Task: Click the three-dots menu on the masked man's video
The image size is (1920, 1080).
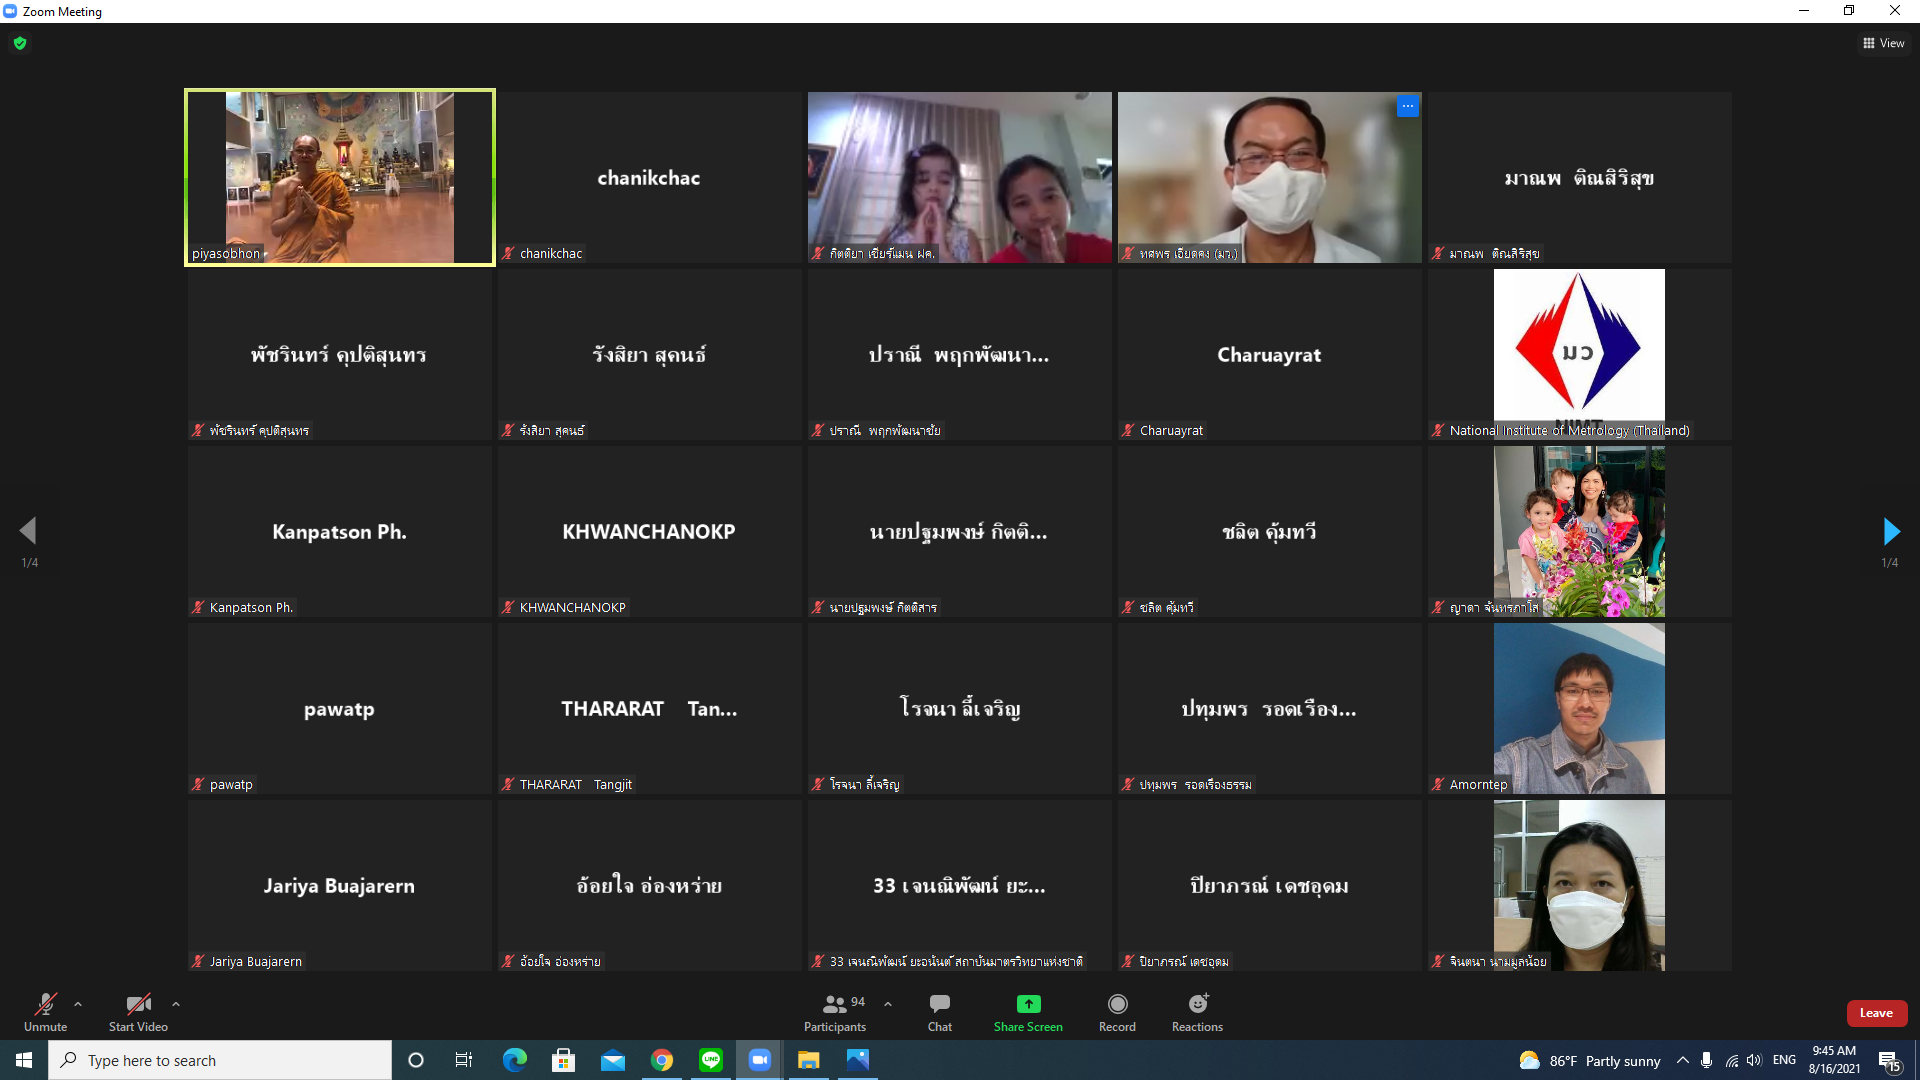Action: coord(1407,106)
